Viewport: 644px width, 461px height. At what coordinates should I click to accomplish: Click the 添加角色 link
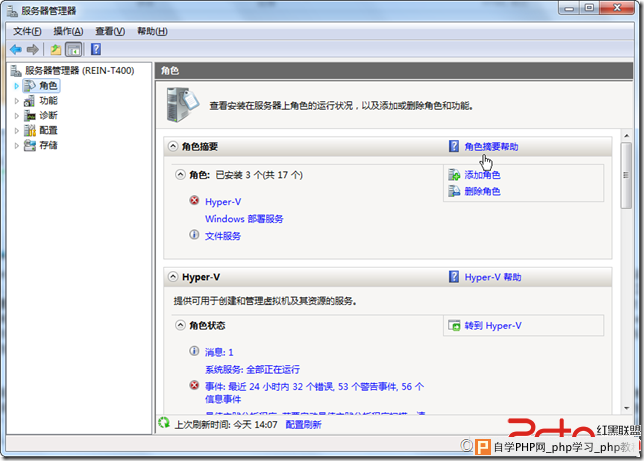(482, 175)
